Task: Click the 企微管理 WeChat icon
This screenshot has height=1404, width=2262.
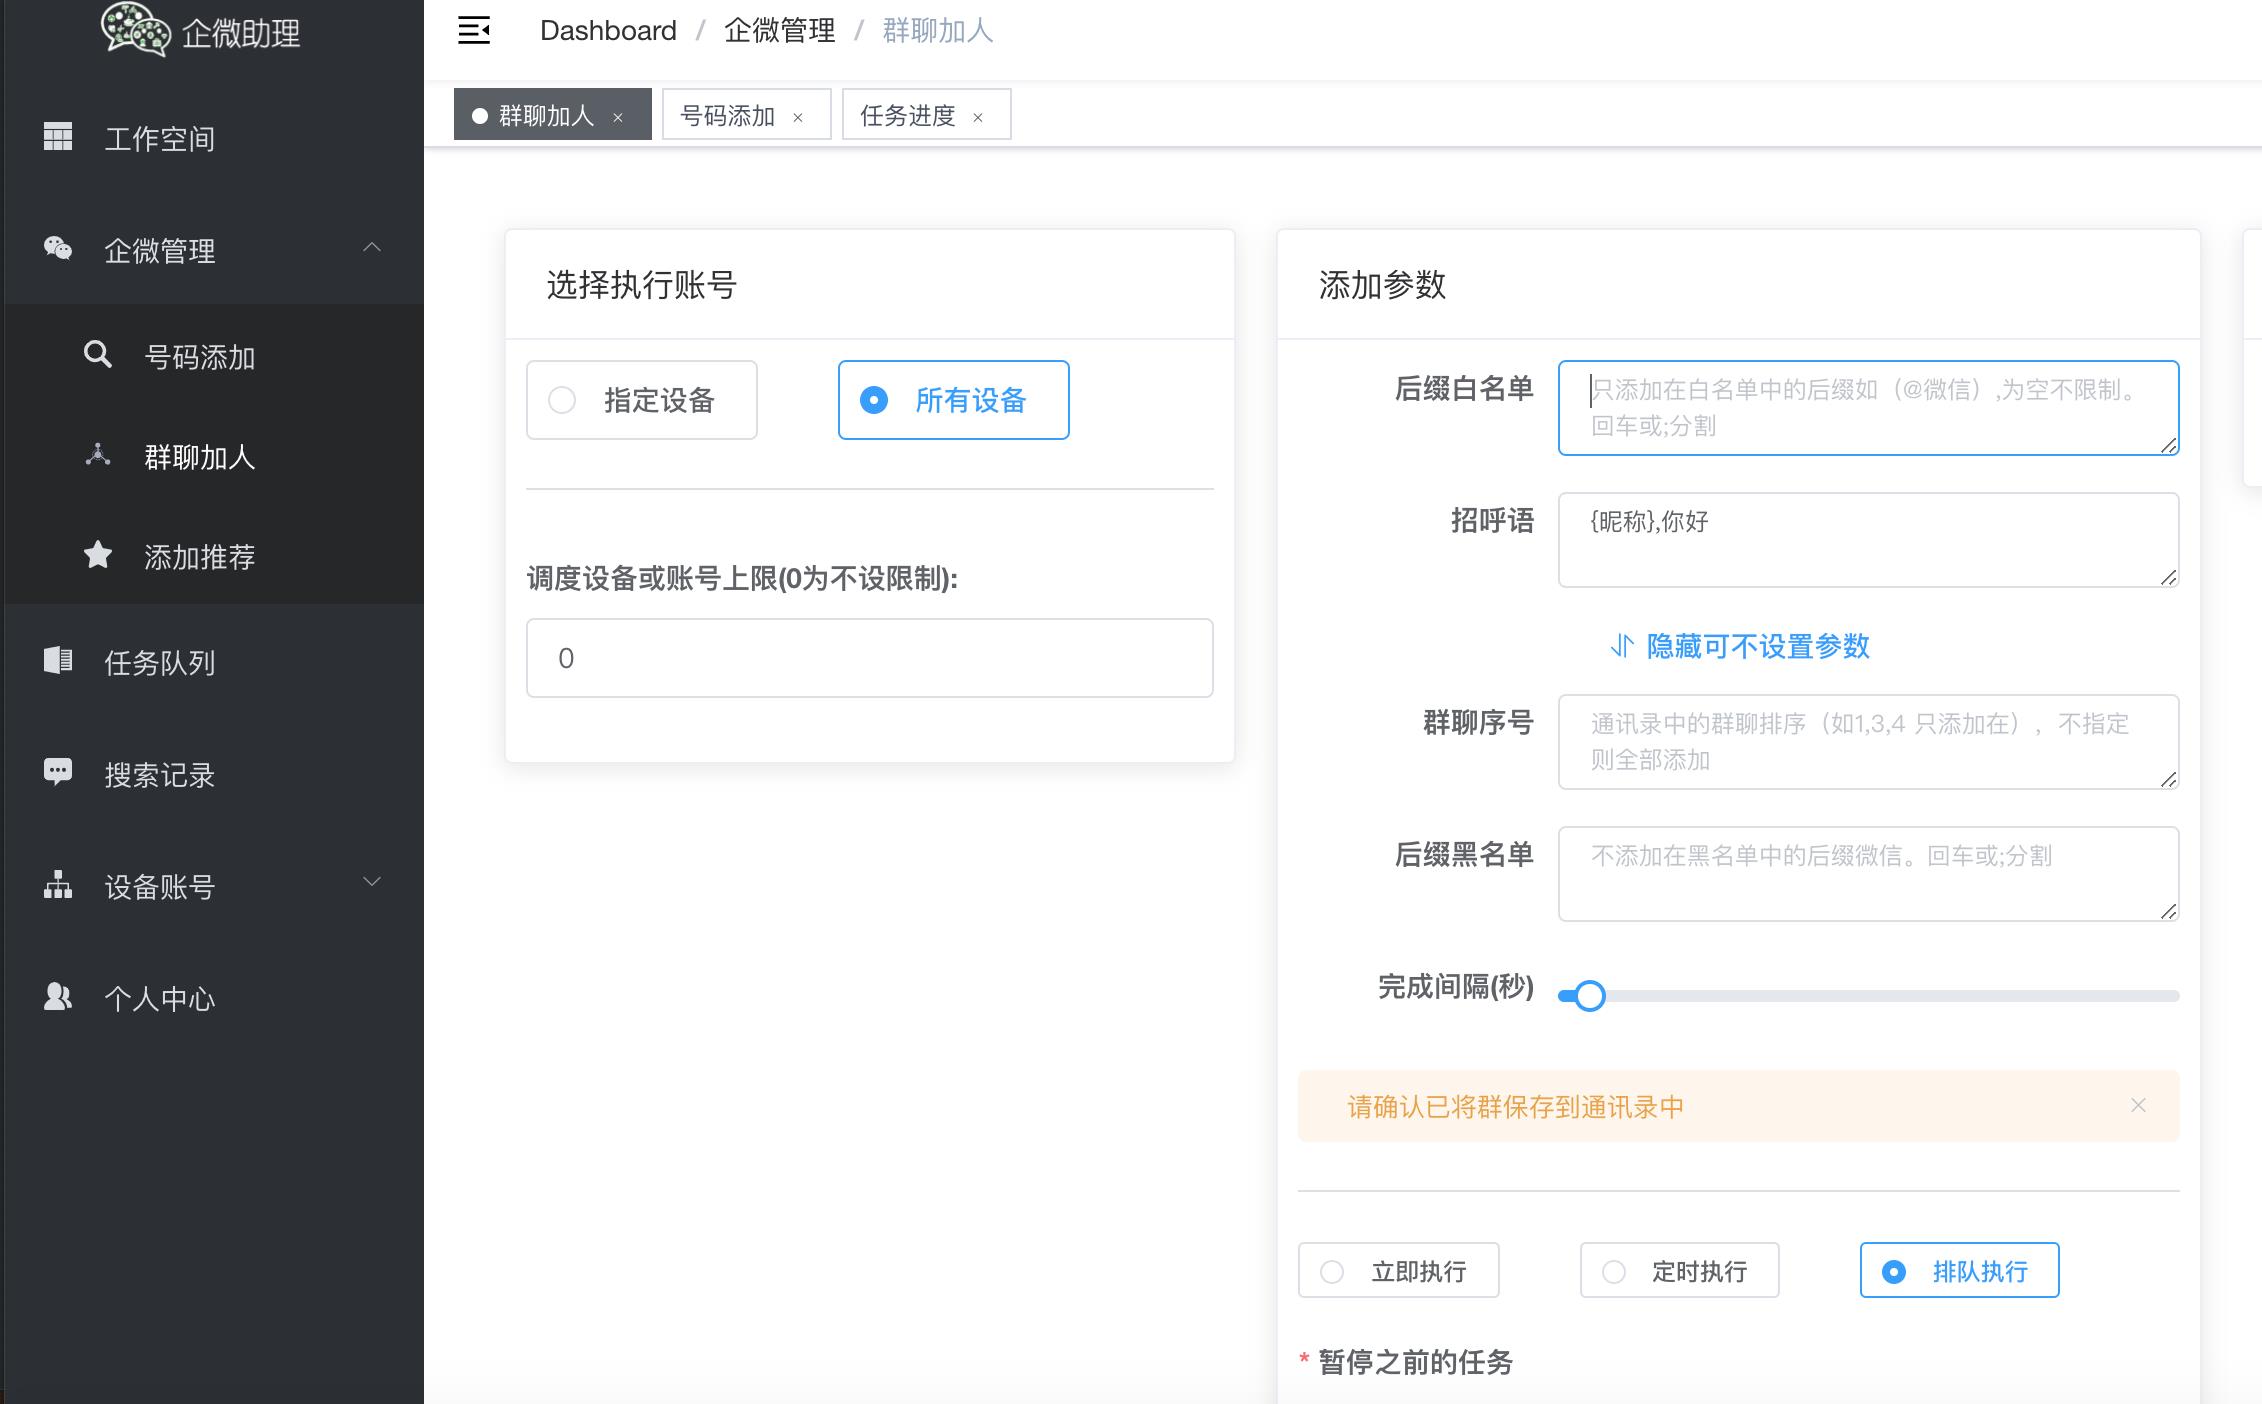Action: tap(58, 248)
